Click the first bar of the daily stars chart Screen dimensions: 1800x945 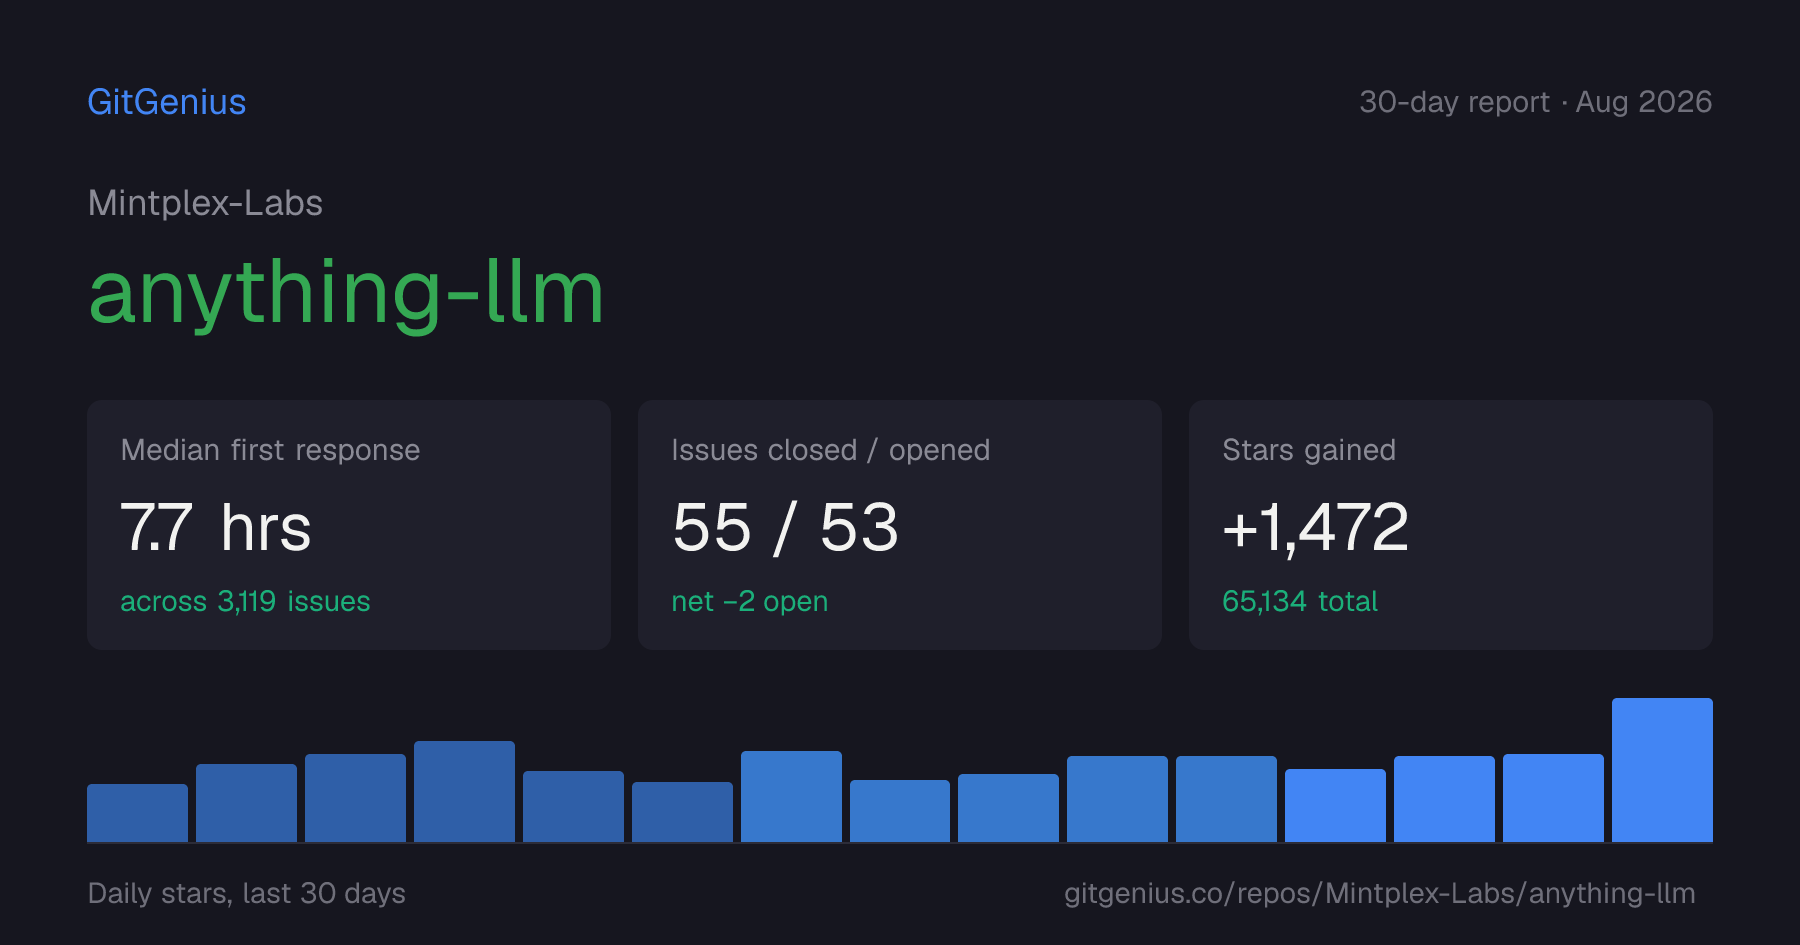[137, 813]
